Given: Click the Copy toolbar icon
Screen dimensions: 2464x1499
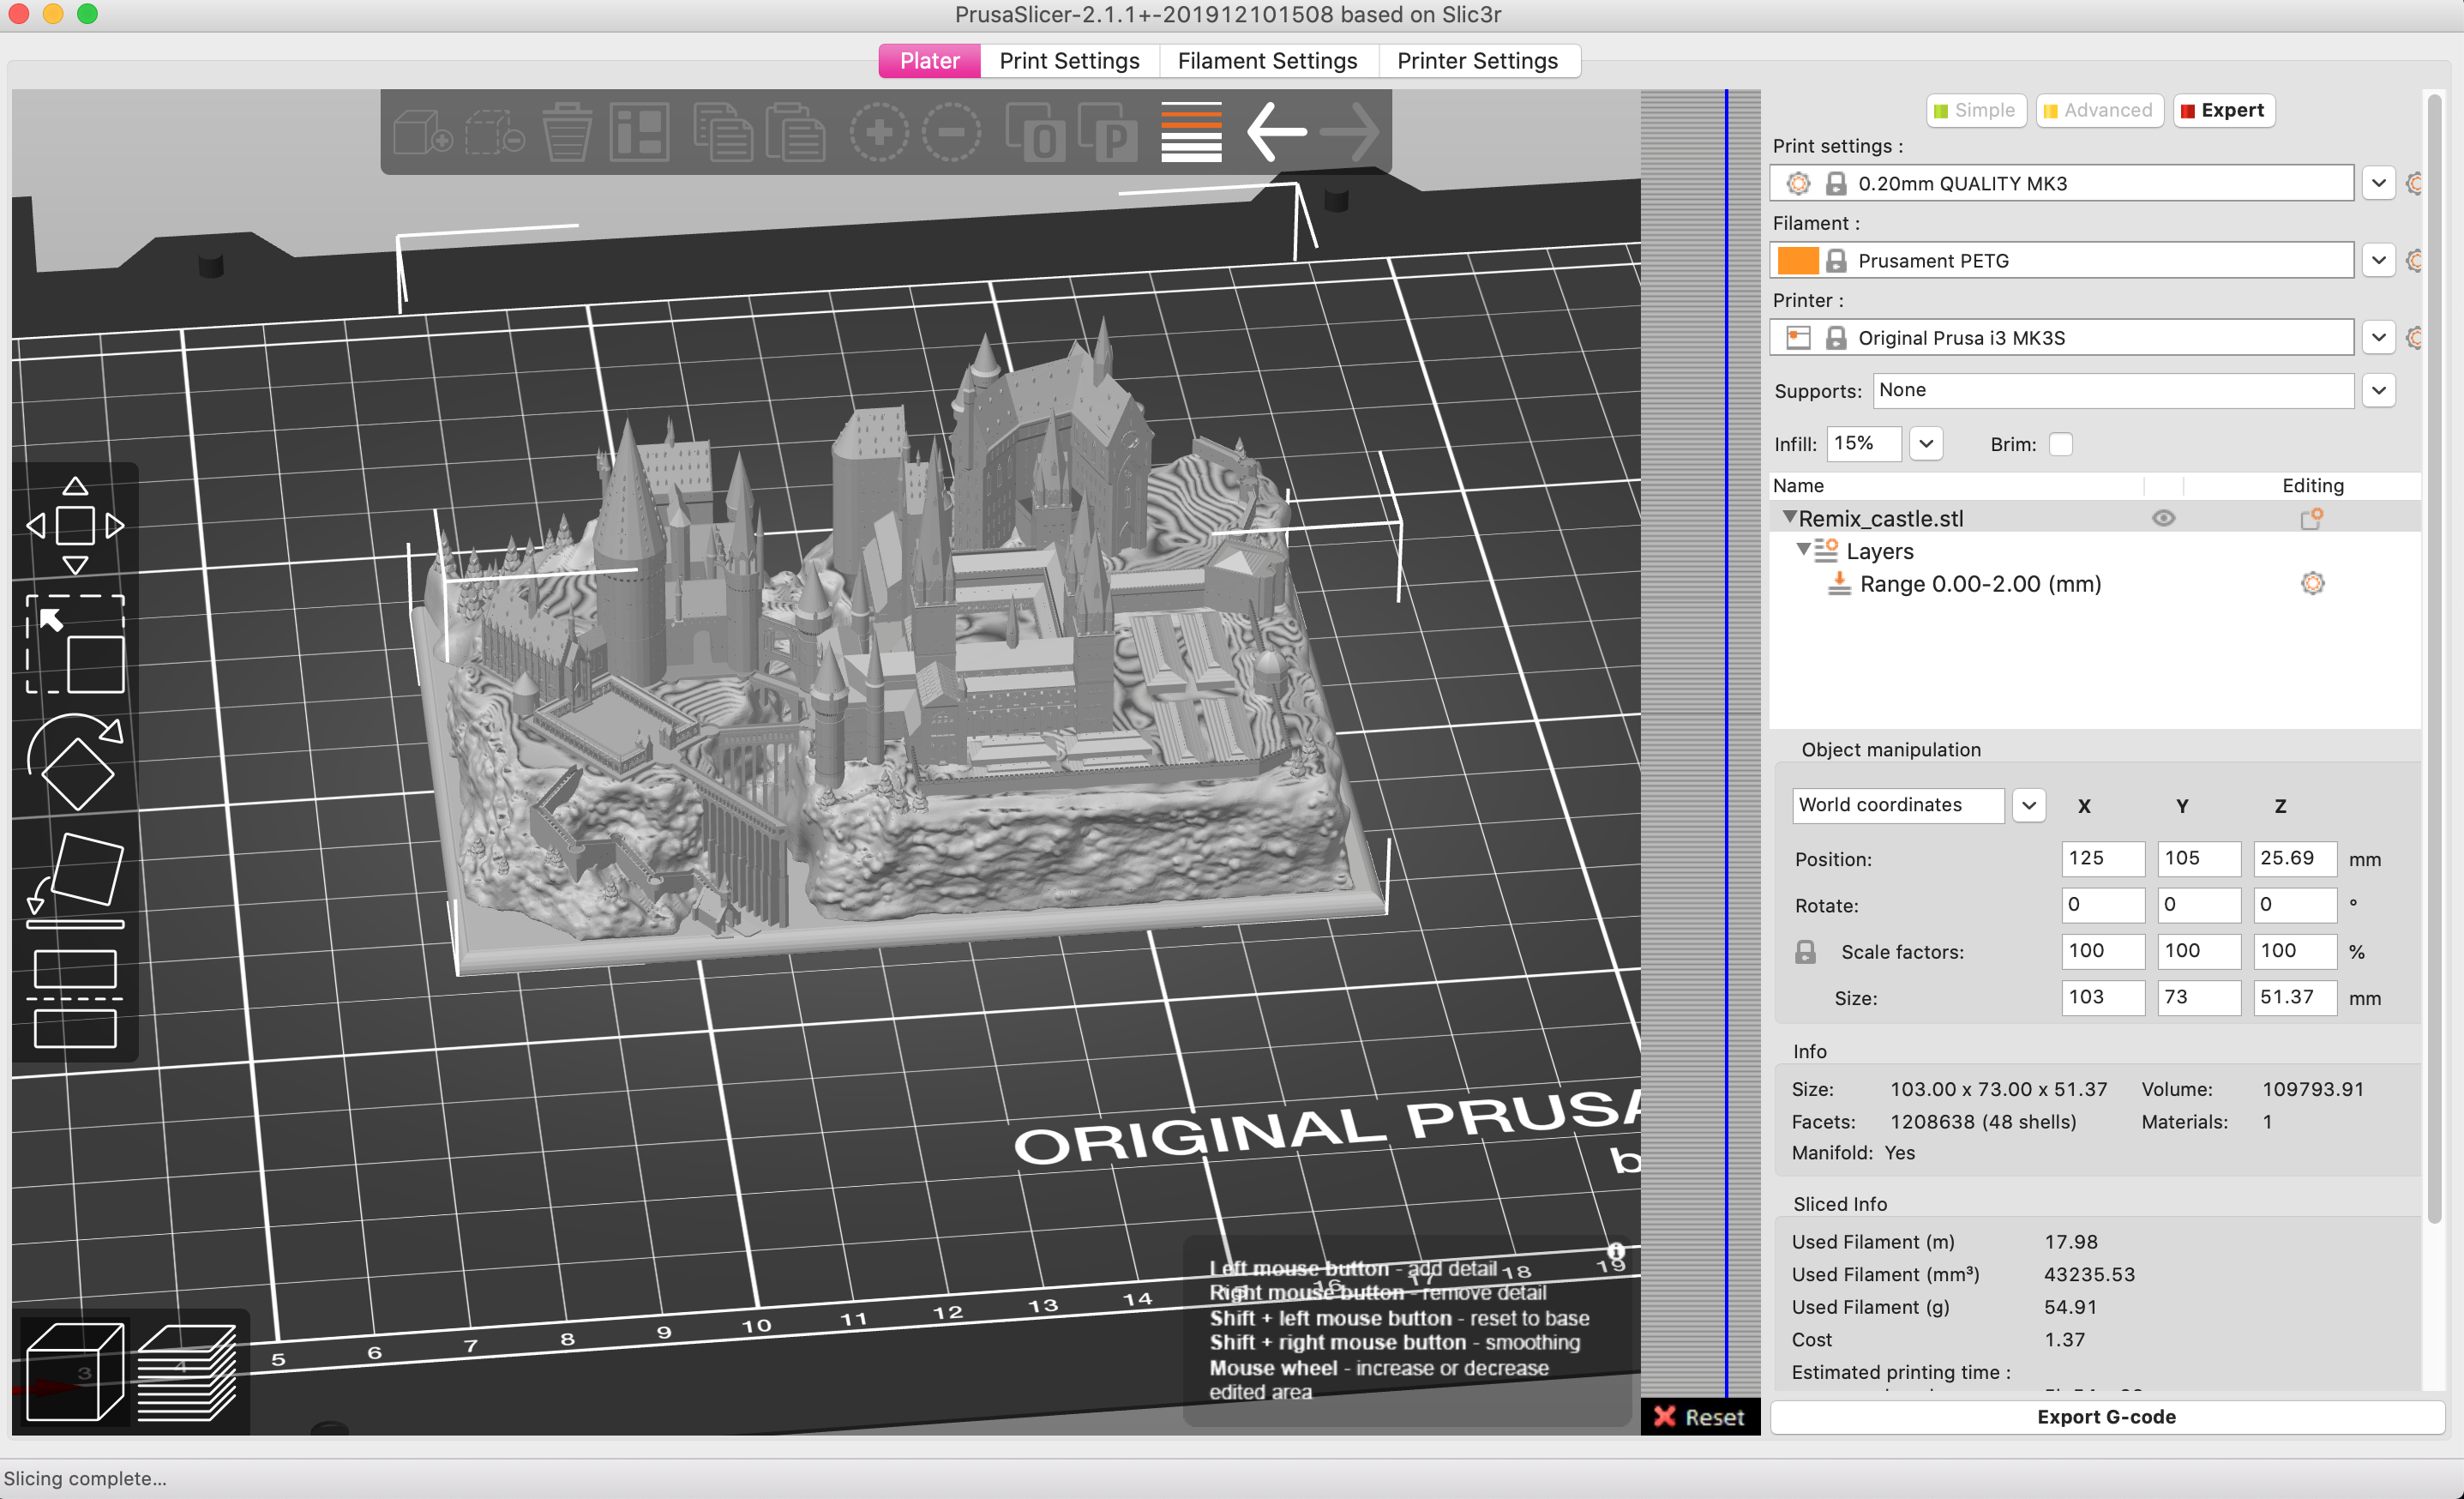Looking at the screenshot, I should pyautogui.click(x=722, y=132).
